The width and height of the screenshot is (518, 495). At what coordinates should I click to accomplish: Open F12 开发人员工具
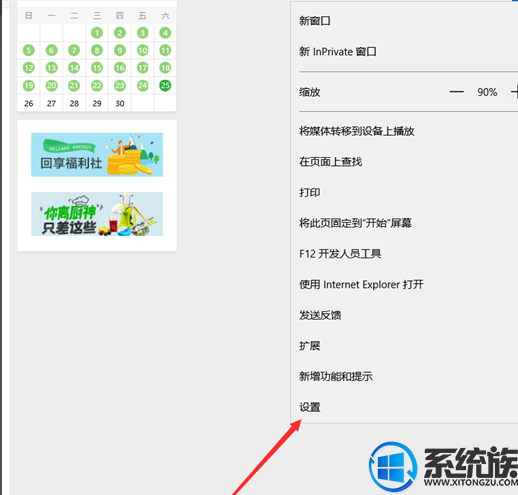(x=404, y=254)
